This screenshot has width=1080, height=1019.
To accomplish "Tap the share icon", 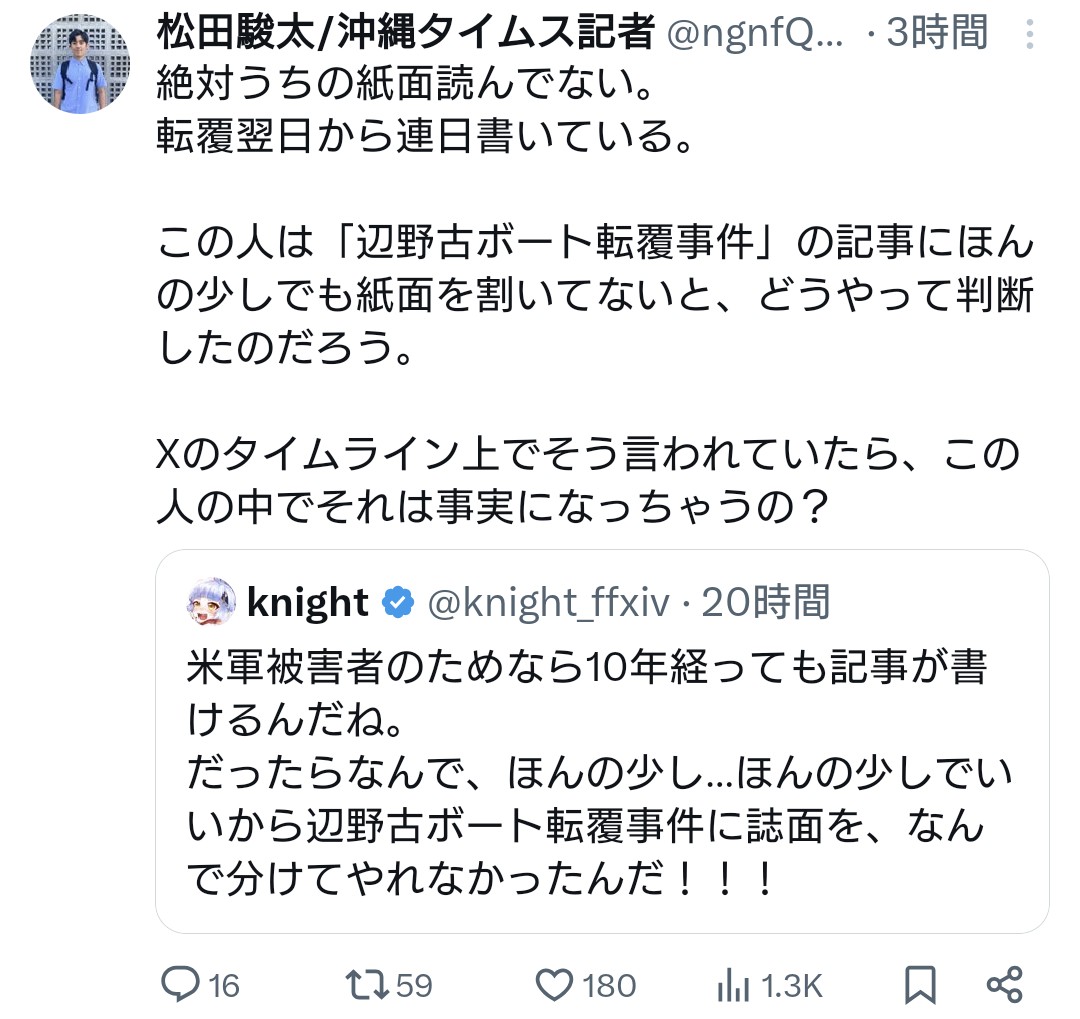I will [x=1004, y=985].
